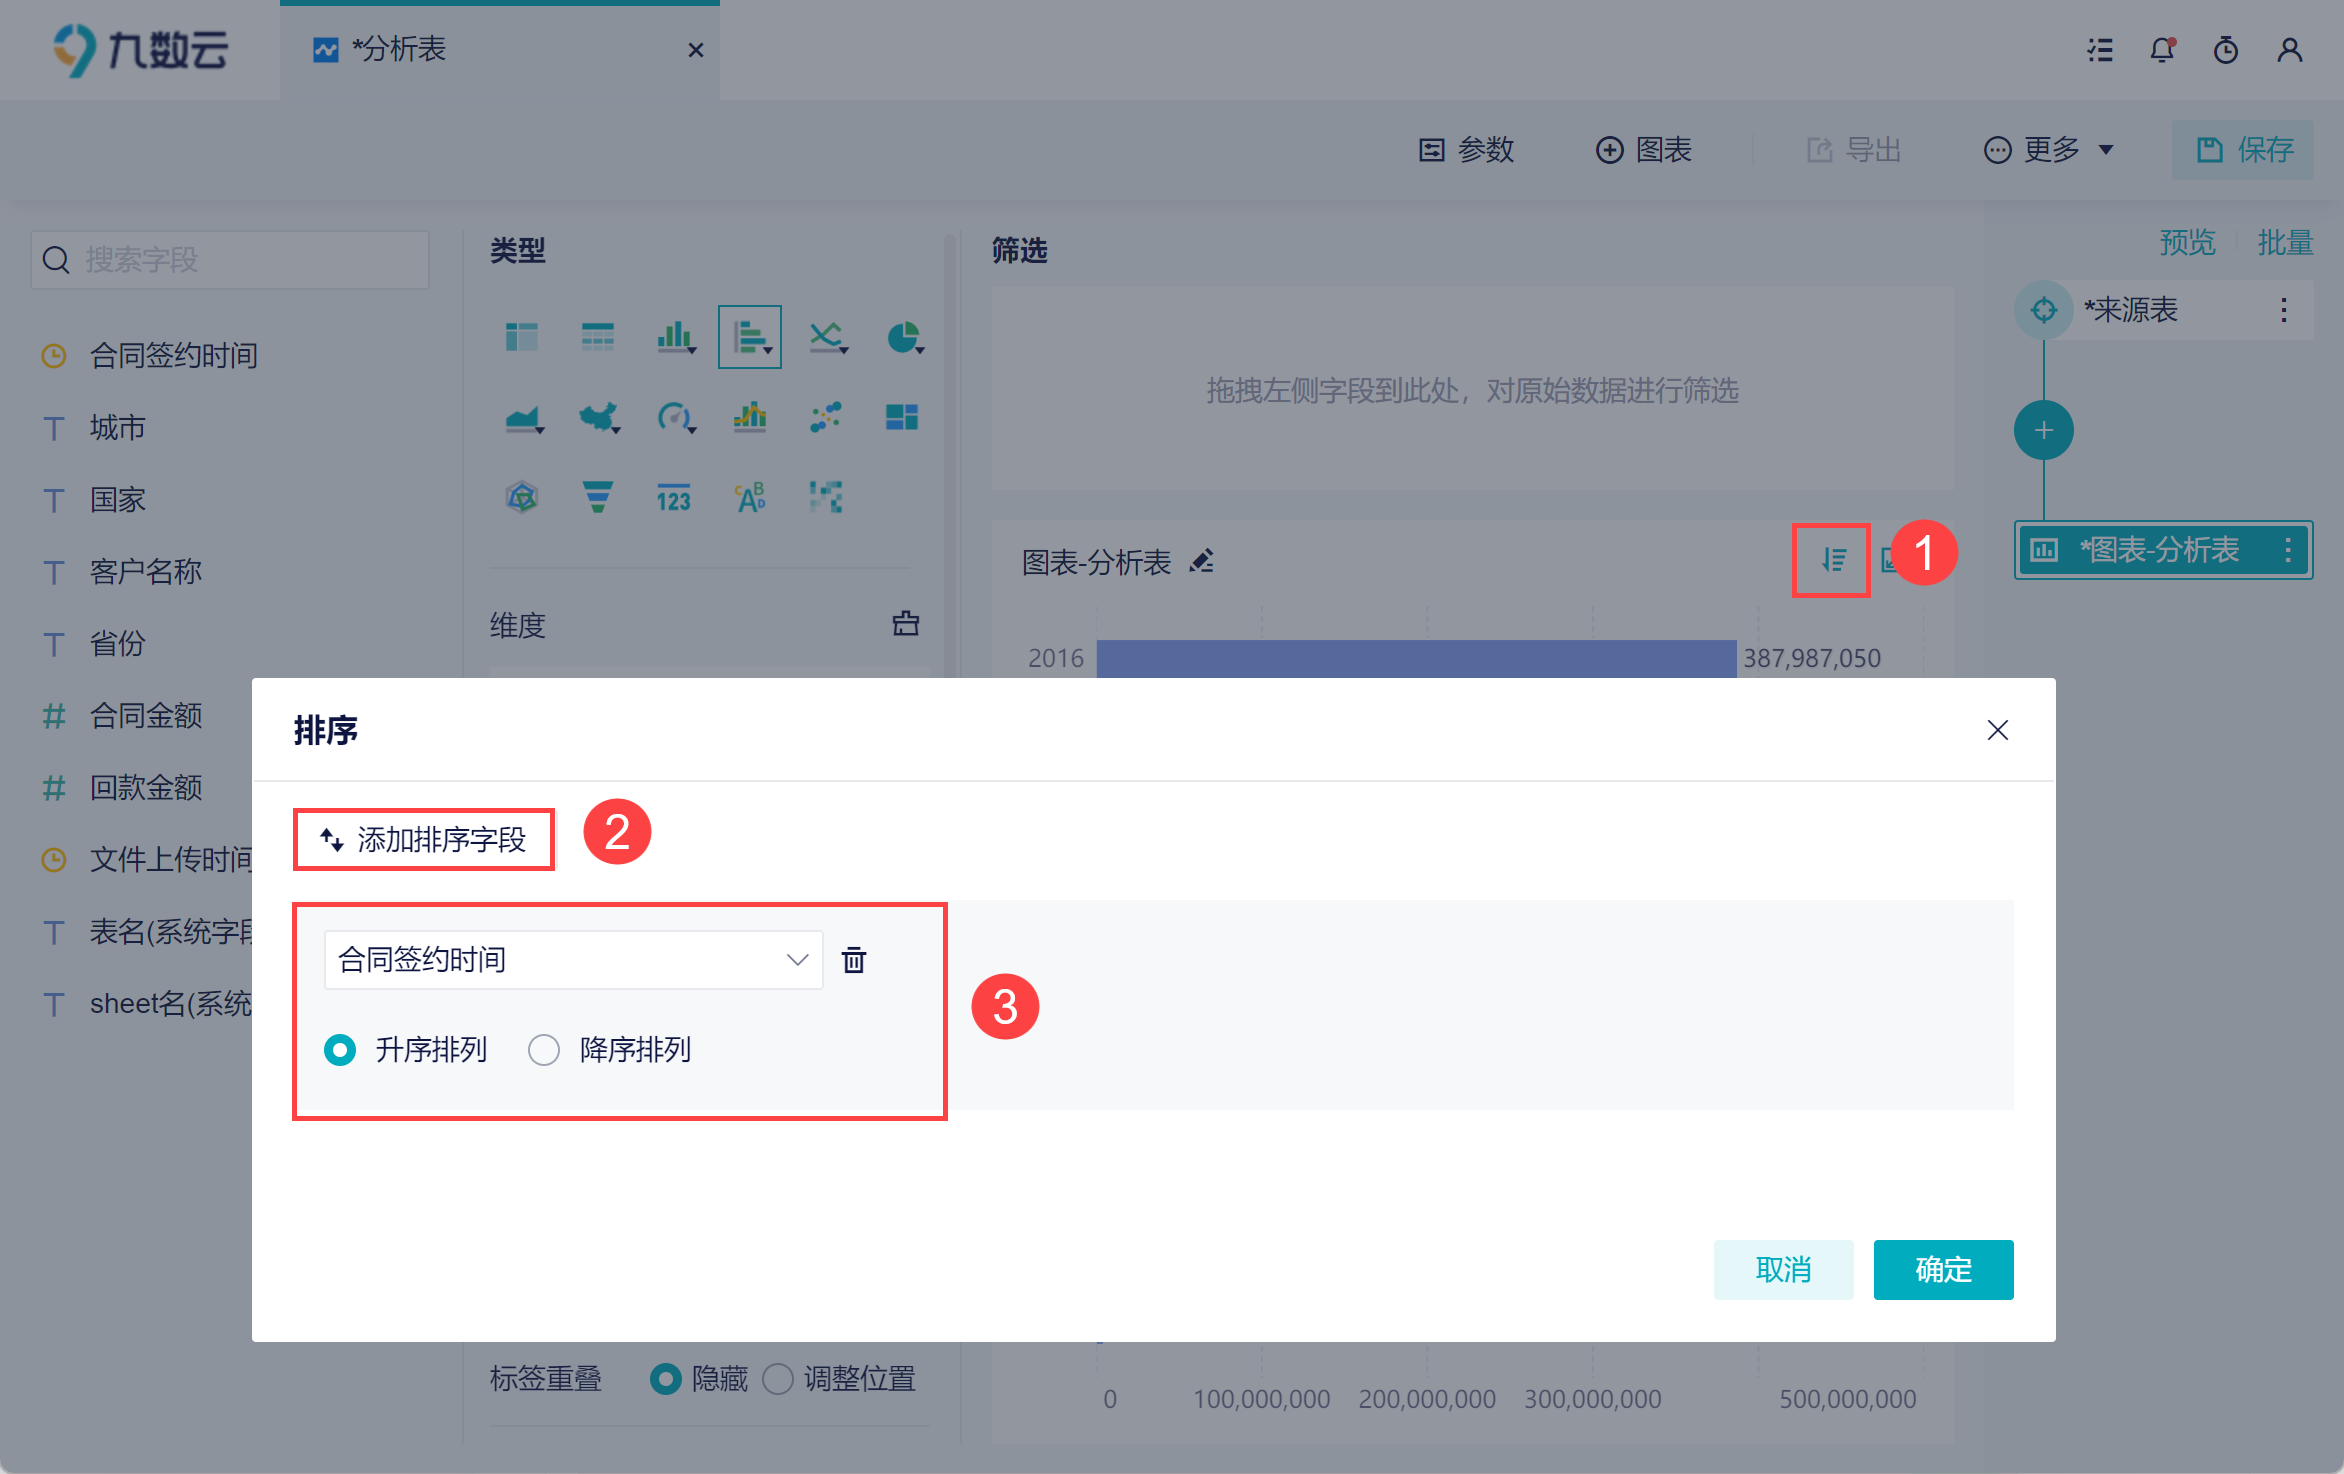Screen dimensions: 2344x1474
Task: Select the funnel chart type icon
Action: (x=598, y=497)
